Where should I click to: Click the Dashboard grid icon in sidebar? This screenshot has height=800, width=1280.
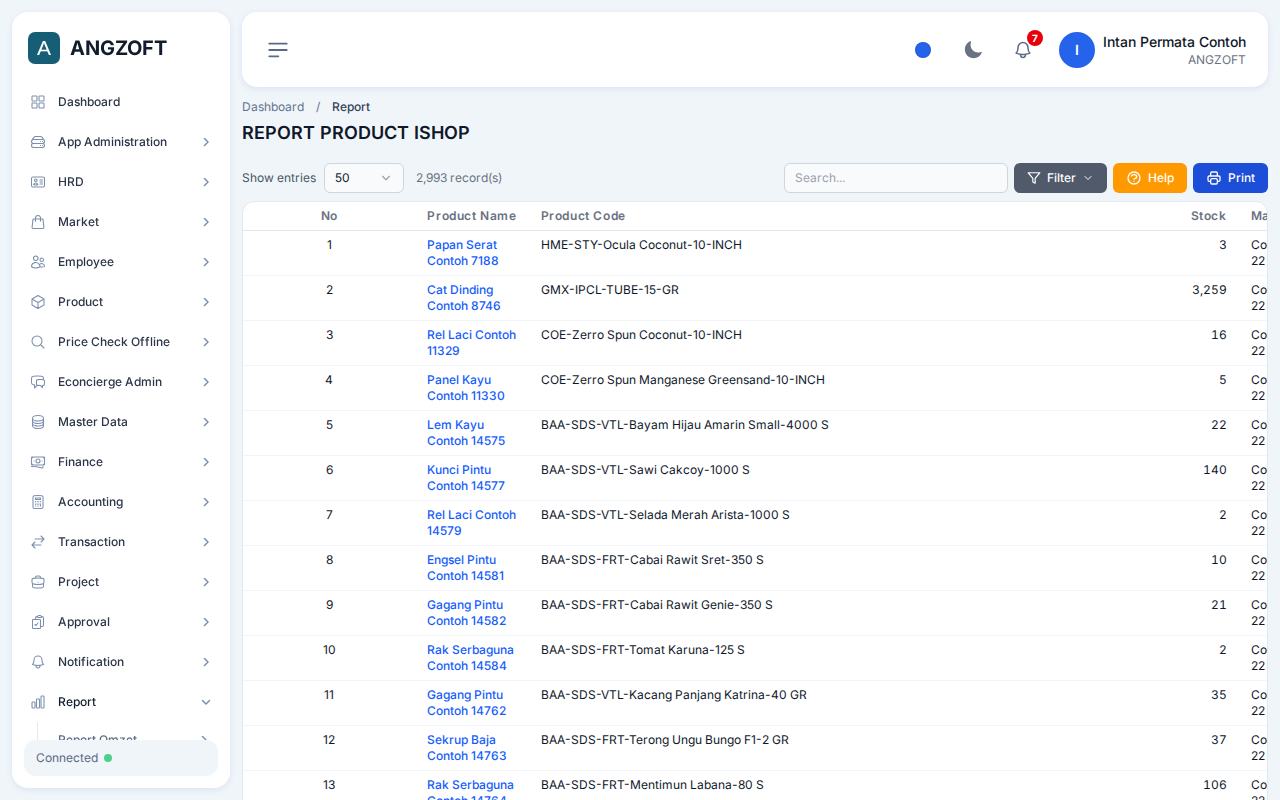[38, 102]
